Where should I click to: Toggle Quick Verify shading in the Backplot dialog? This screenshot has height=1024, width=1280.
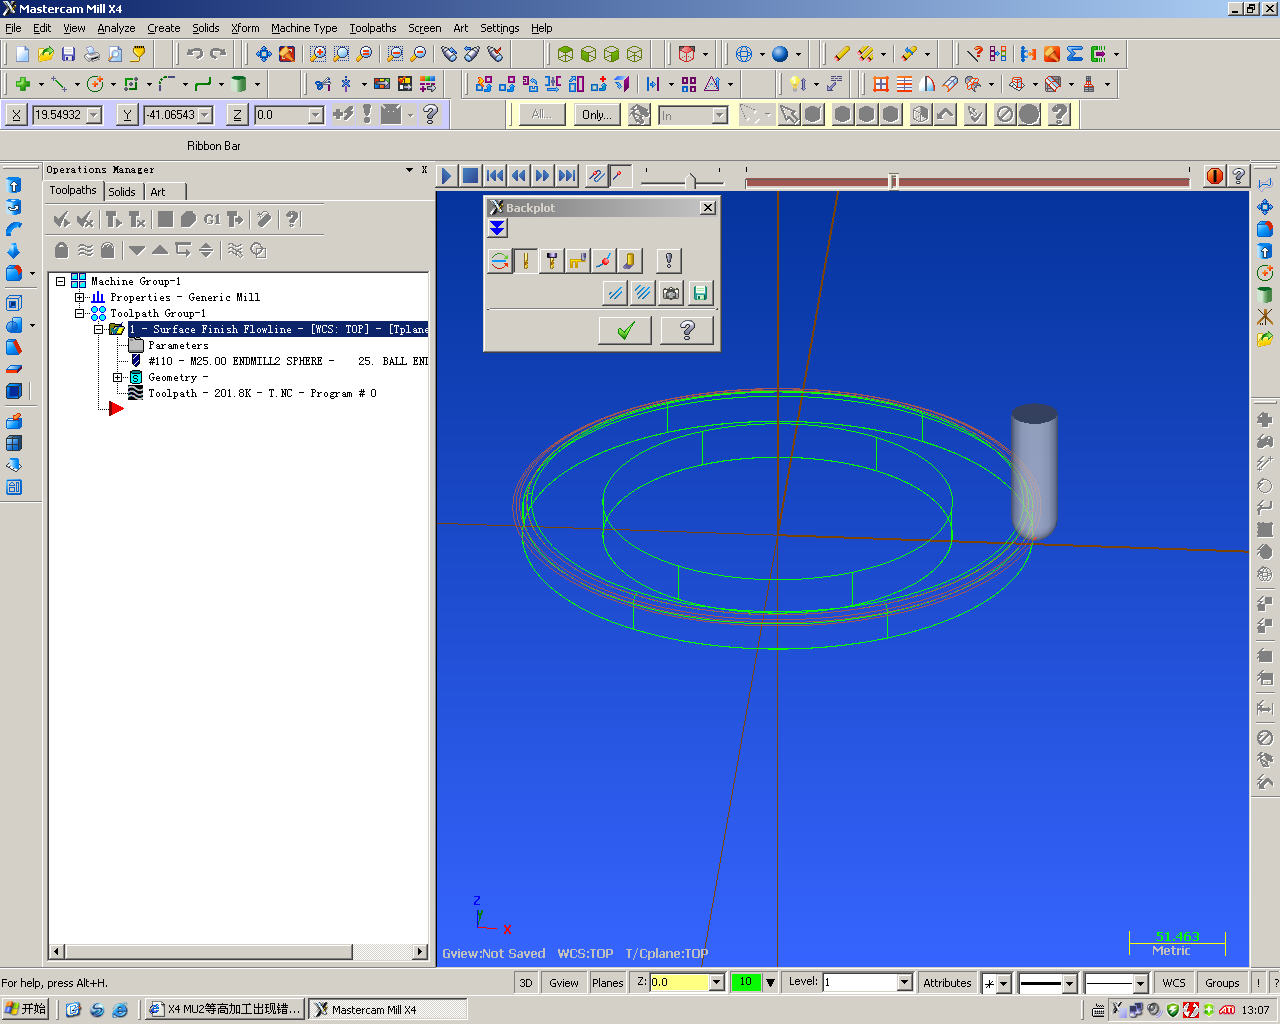coord(629,261)
